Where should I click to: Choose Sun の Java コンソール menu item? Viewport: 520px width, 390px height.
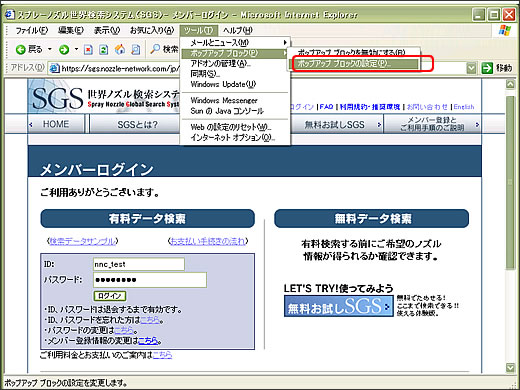coord(235,111)
